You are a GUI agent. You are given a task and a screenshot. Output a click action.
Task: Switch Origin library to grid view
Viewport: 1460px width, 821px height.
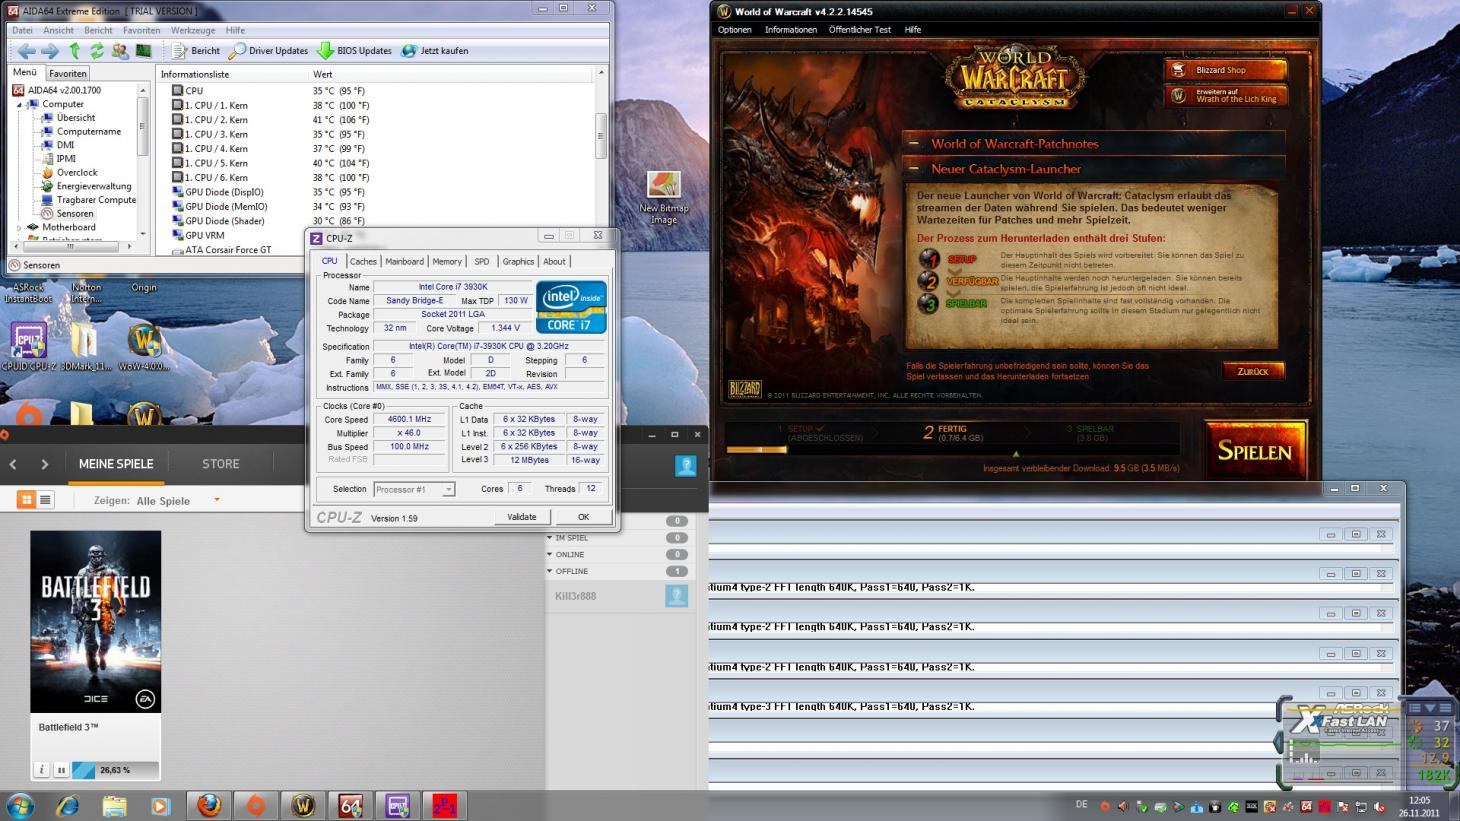(27, 499)
